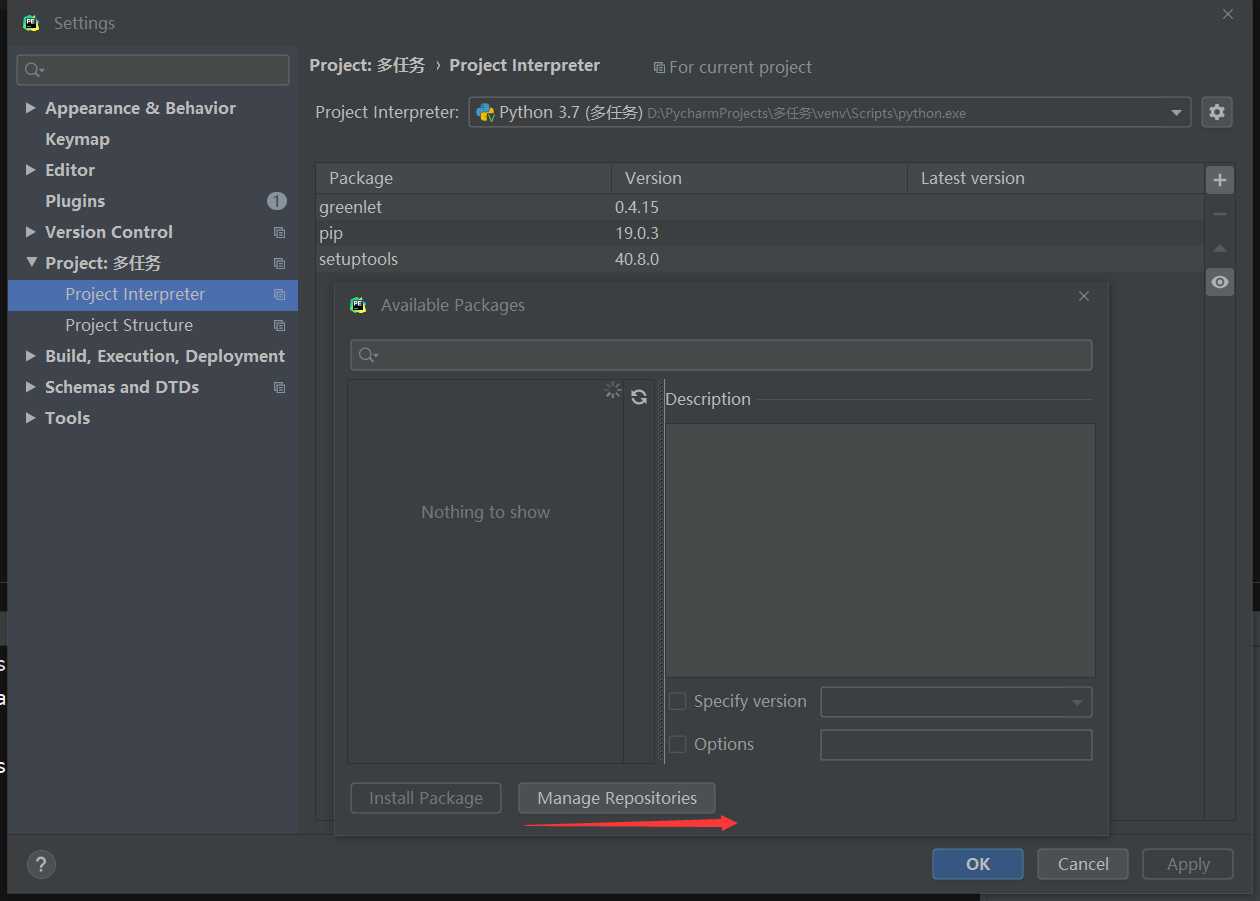1260x901 pixels.
Task: Expand the Version Control section
Action: [x=31, y=232]
